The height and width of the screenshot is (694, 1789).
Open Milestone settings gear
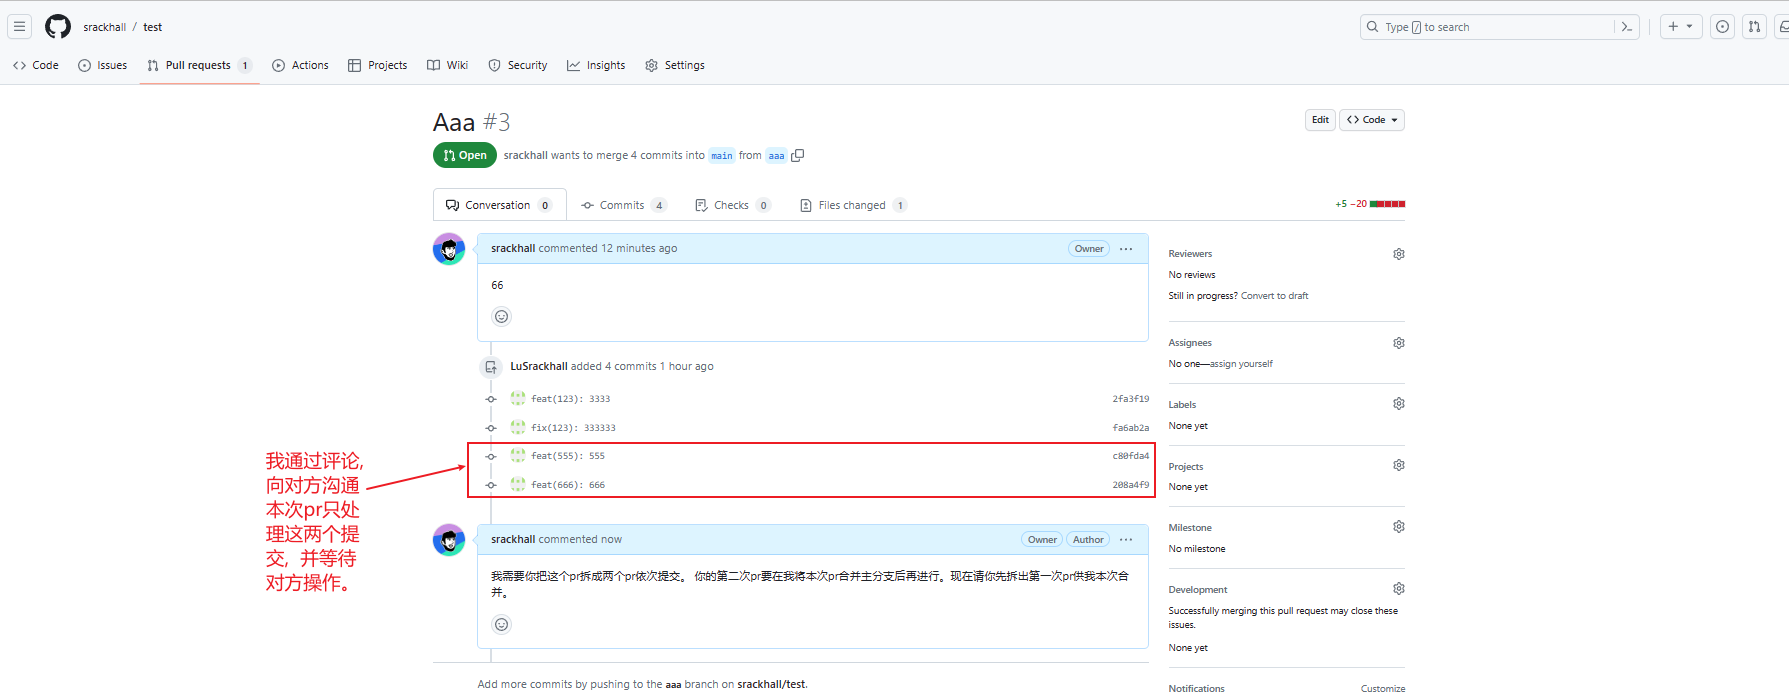1398,527
